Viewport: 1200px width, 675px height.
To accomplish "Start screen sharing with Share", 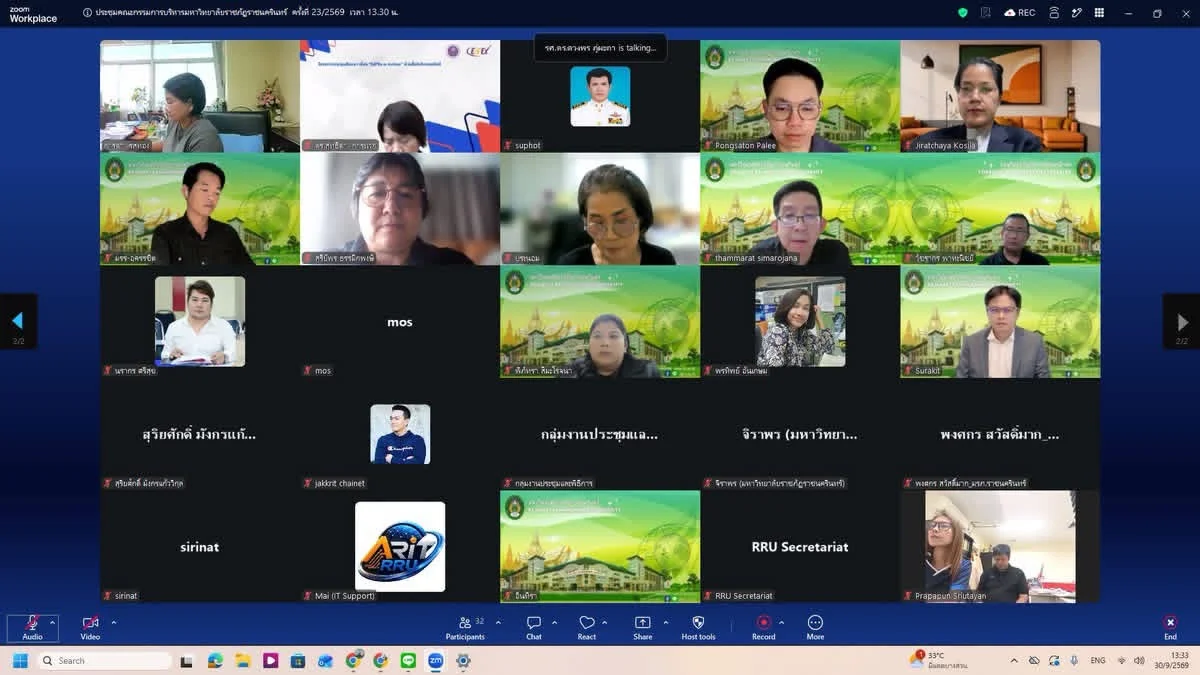I will pos(642,627).
